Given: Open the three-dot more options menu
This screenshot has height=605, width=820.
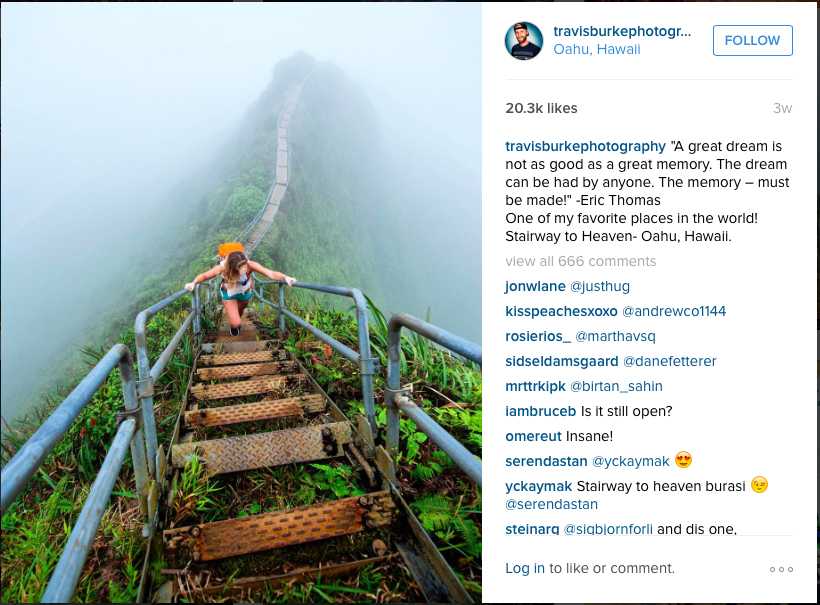Looking at the screenshot, I should coord(781,569).
